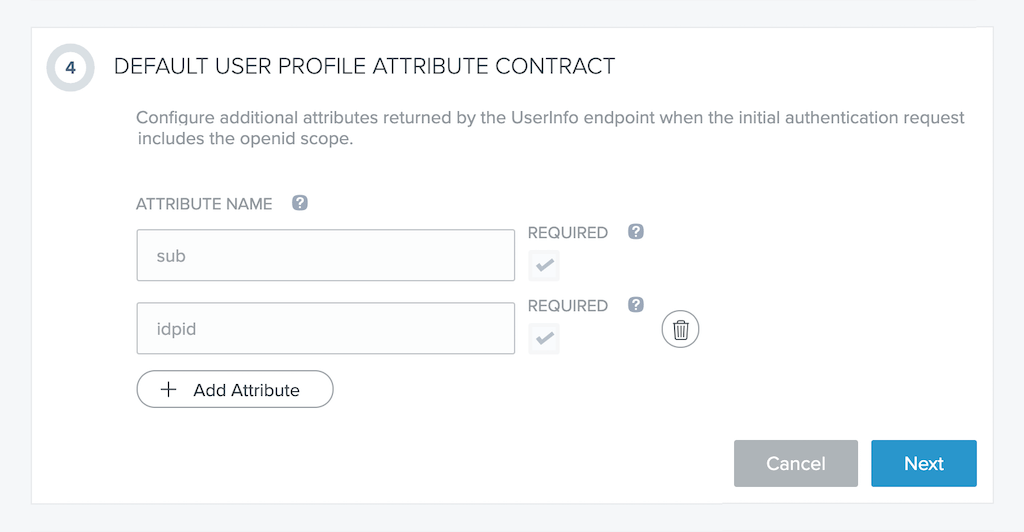The width and height of the screenshot is (1024, 532).
Task: Click the REQUIRED label above idpid's checkbox
Action: pyautogui.click(x=567, y=306)
